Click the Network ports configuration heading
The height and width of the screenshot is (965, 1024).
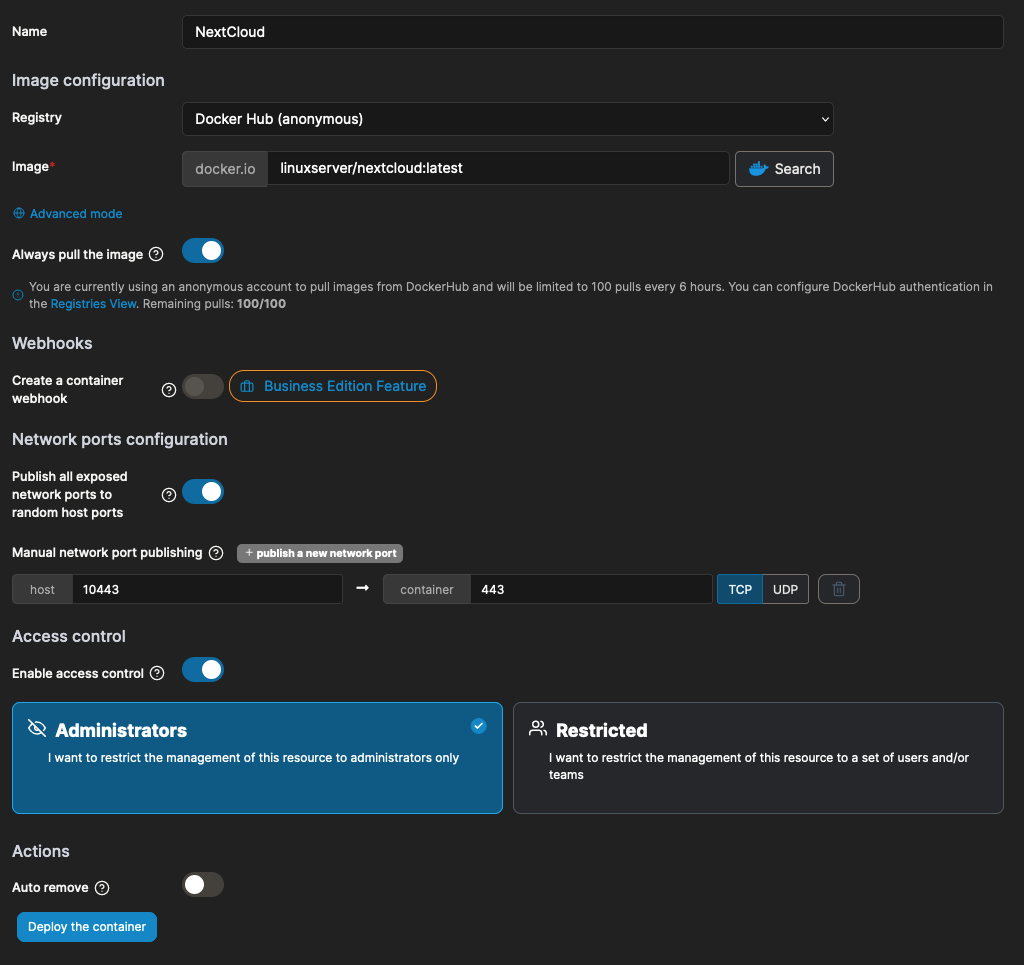120,439
